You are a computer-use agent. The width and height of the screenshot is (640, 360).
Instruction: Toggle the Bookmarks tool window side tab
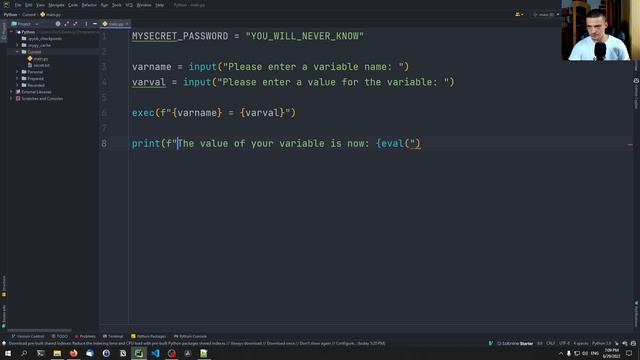[4, 316]
